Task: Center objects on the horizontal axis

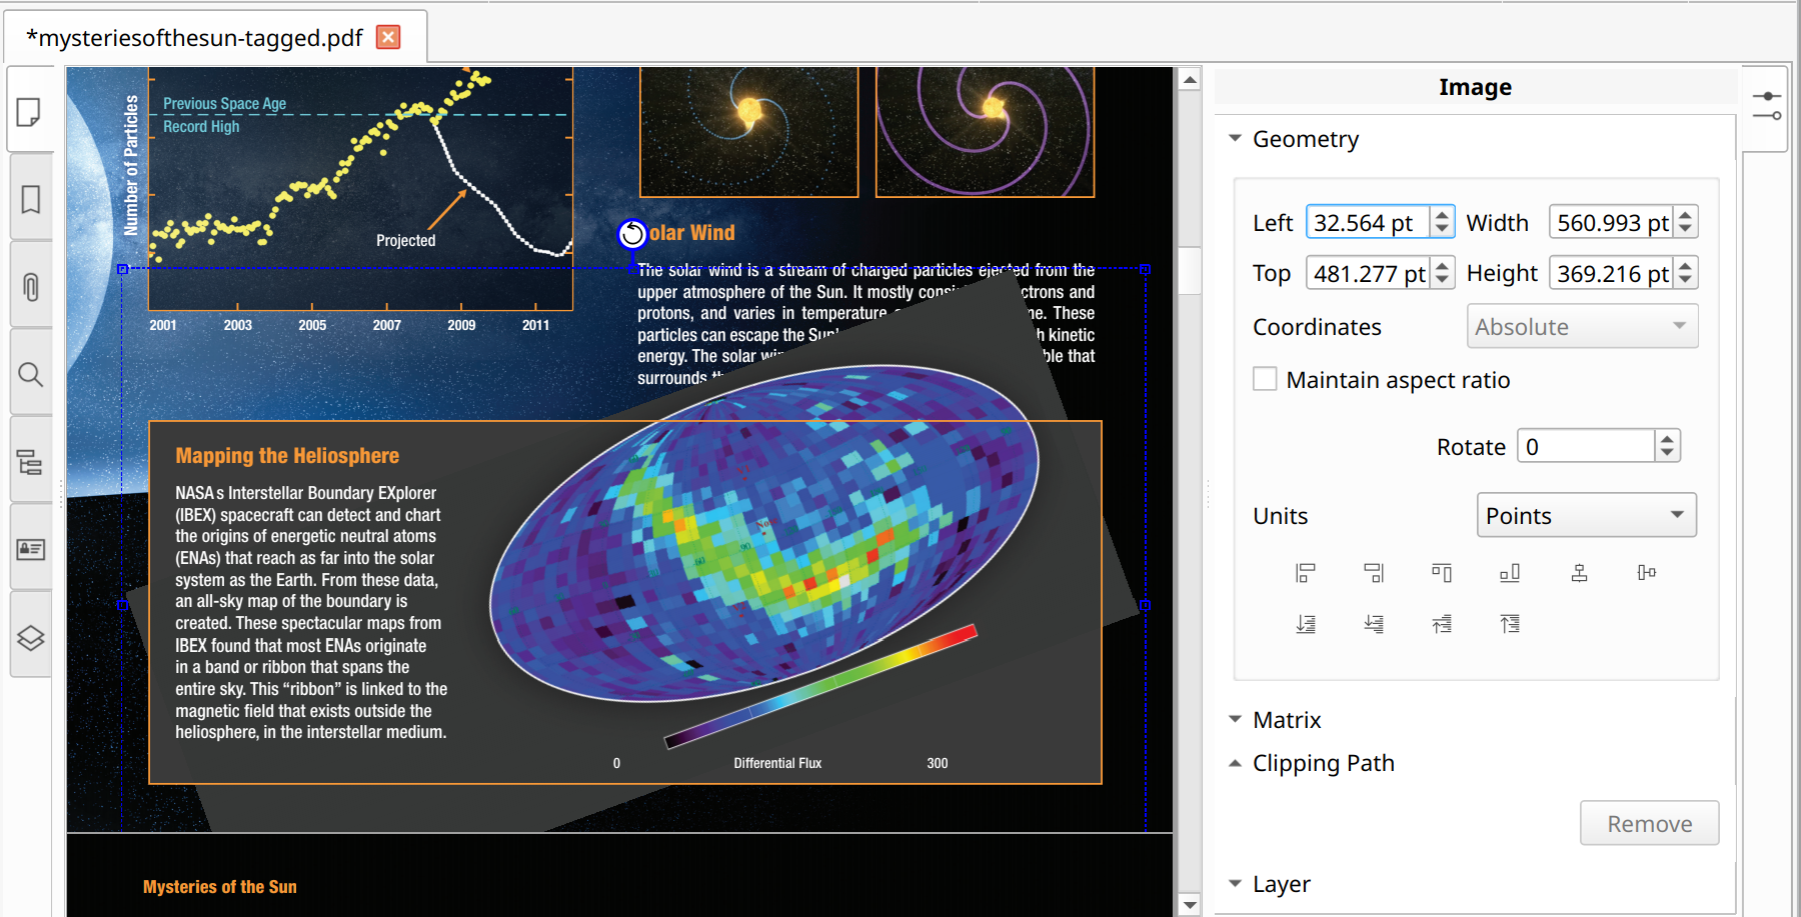Action: (1647, 573)
